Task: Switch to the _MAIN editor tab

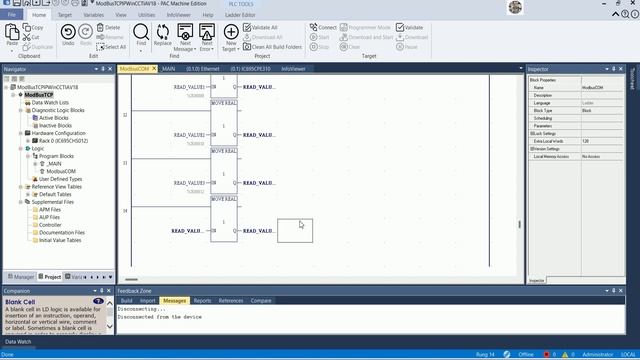Action: click(168, 69)
